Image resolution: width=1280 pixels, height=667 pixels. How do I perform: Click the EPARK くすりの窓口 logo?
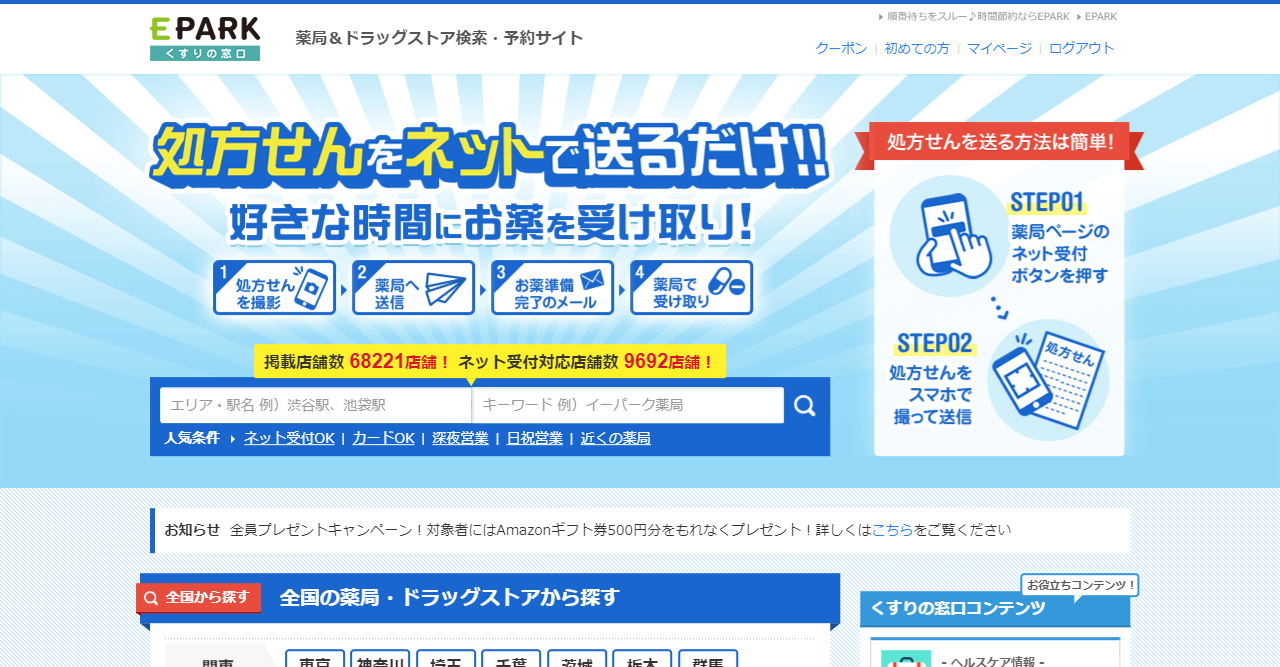[205, 39]
